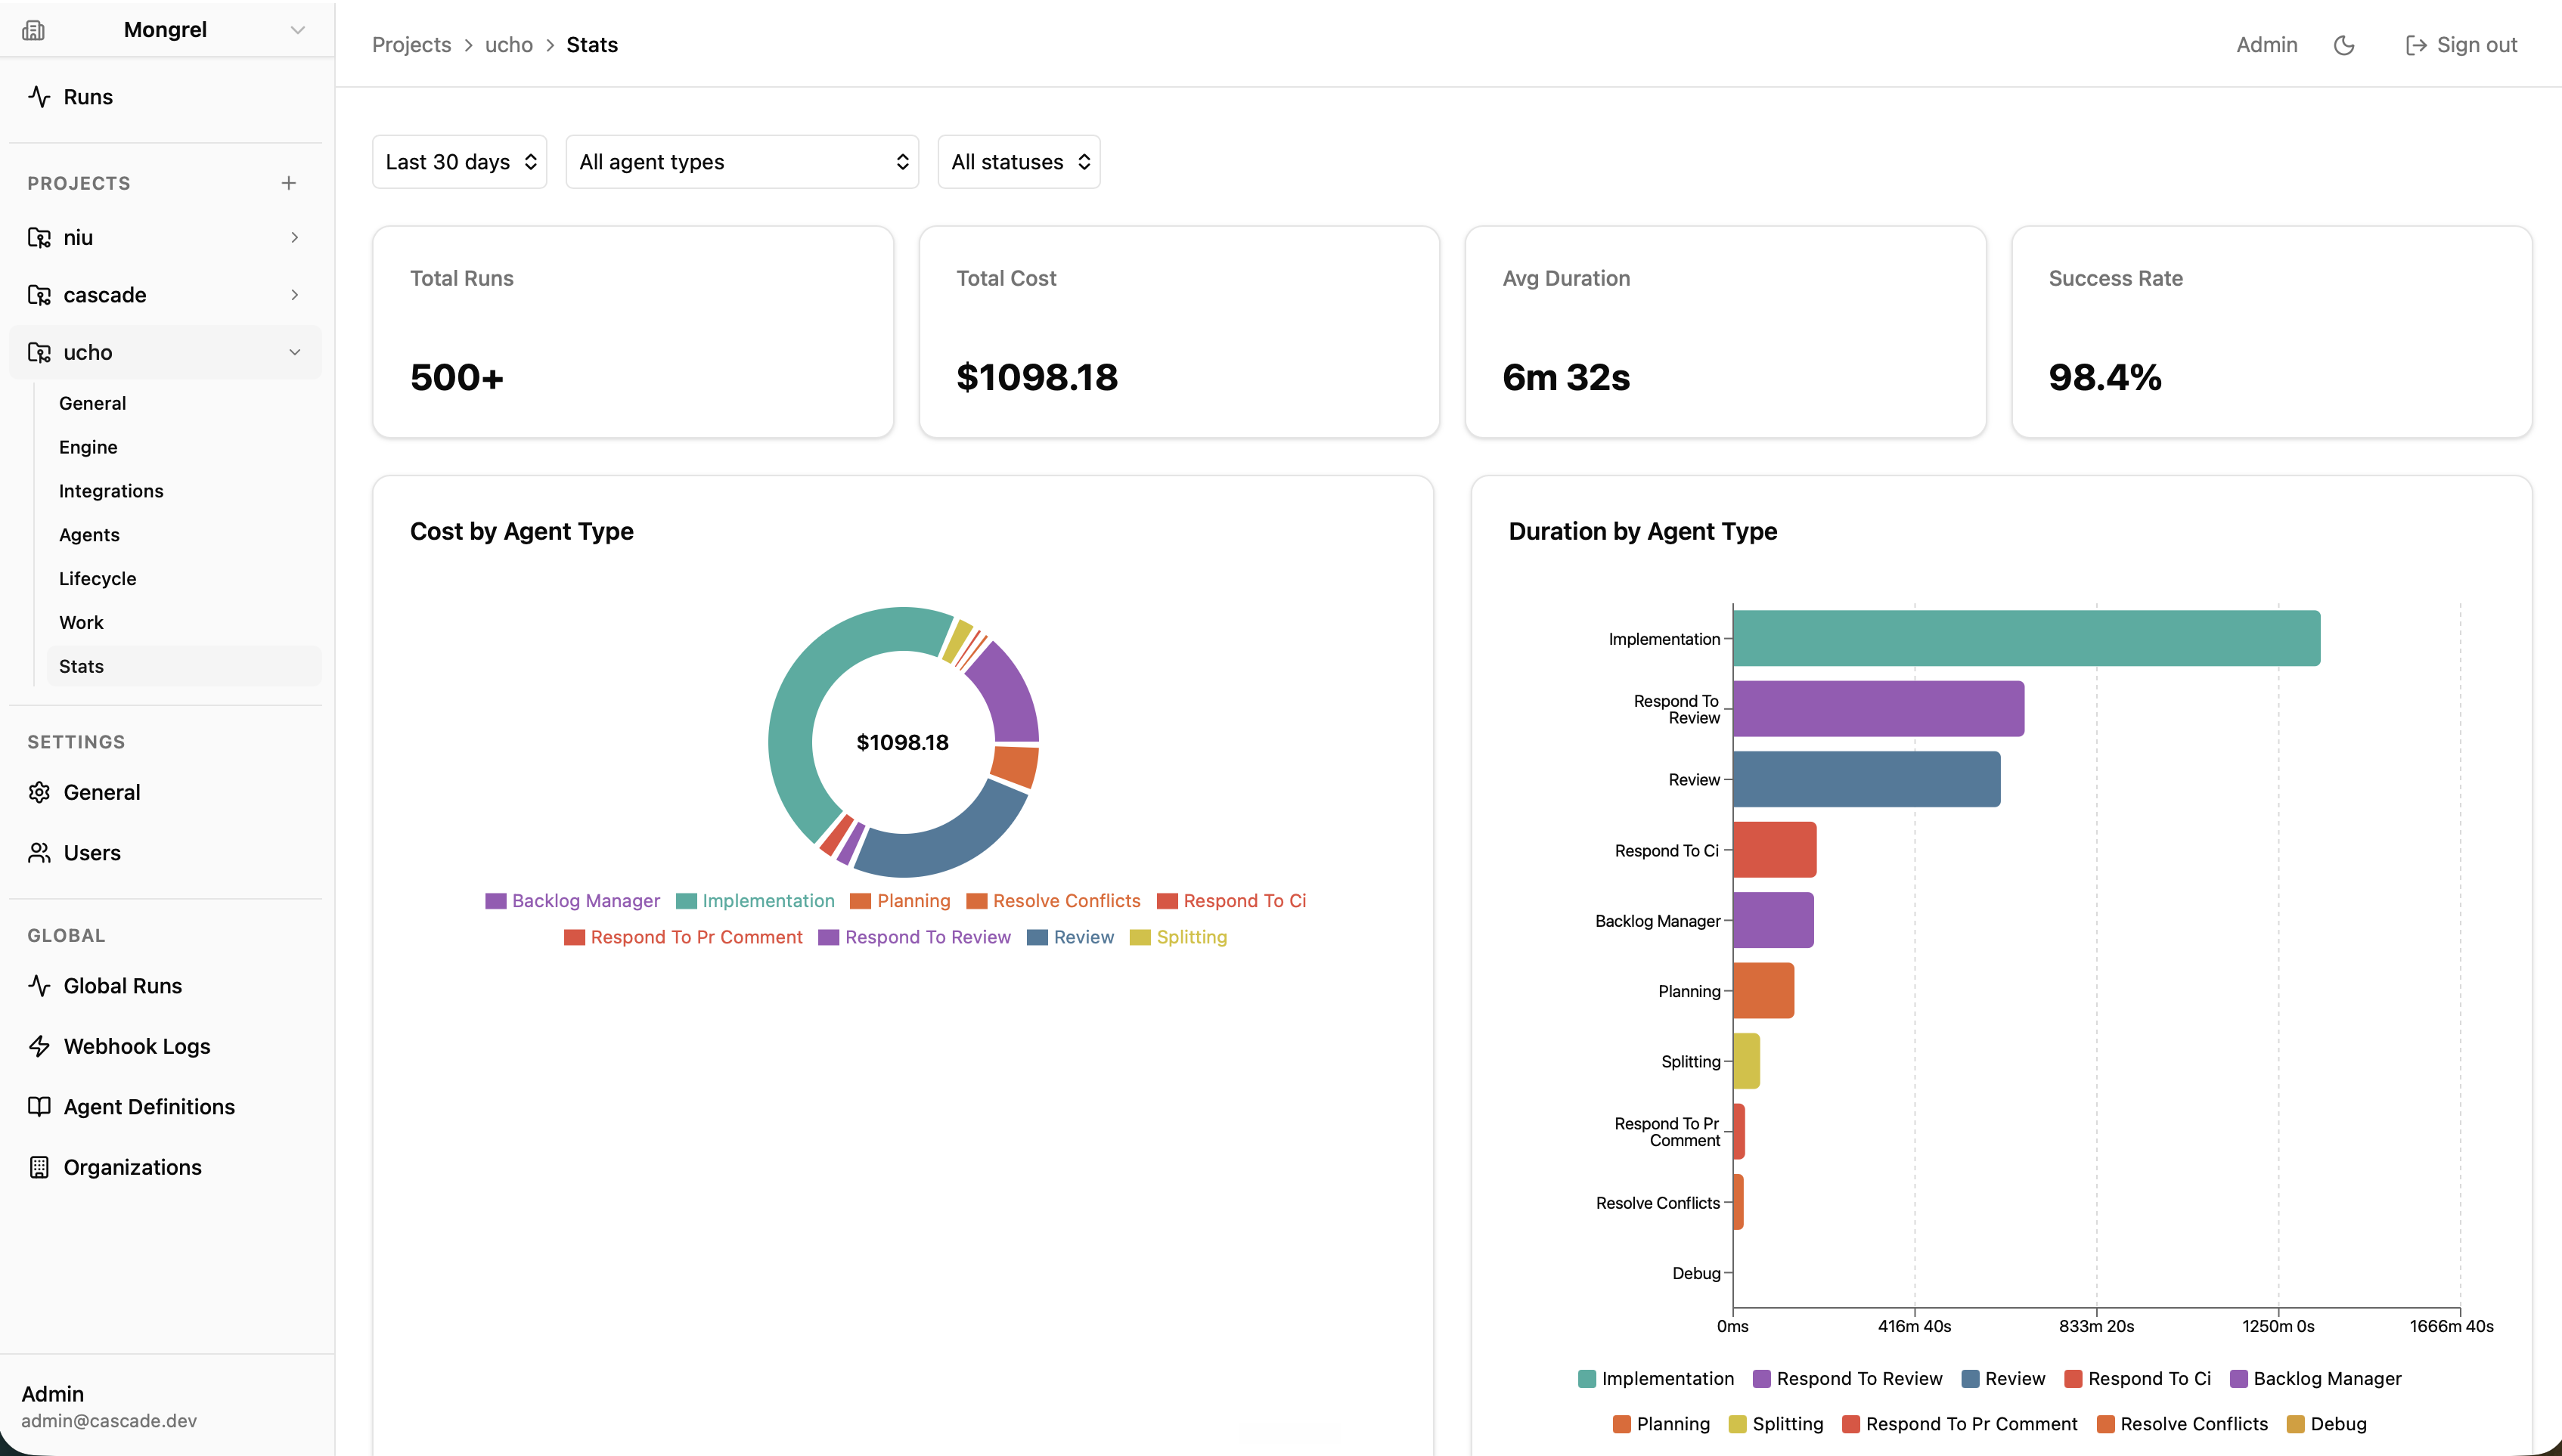Click the Webhook Logs lightning icon
Viewport: 2562px width, 1456px height.
pos(39,1046)
